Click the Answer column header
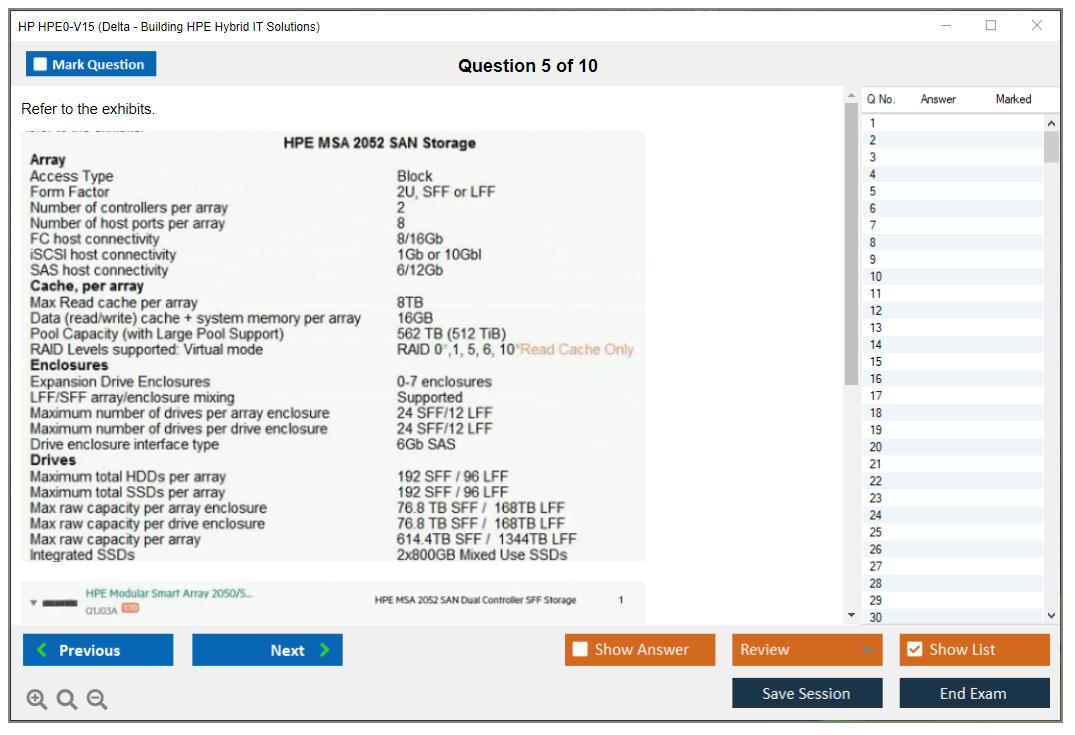The width and height of the screenshot is (1075, 735). pyautogui.click(x=938, y=99)
